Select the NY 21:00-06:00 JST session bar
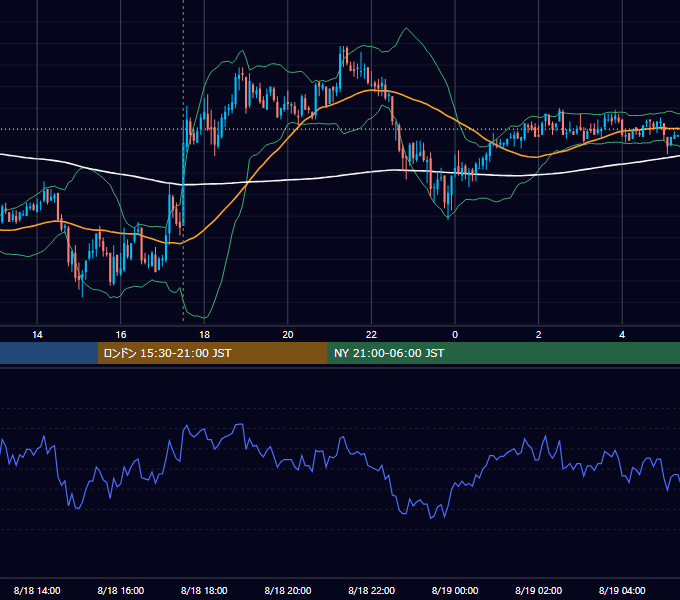The image size is (680, 600). [x=503, y=353]
